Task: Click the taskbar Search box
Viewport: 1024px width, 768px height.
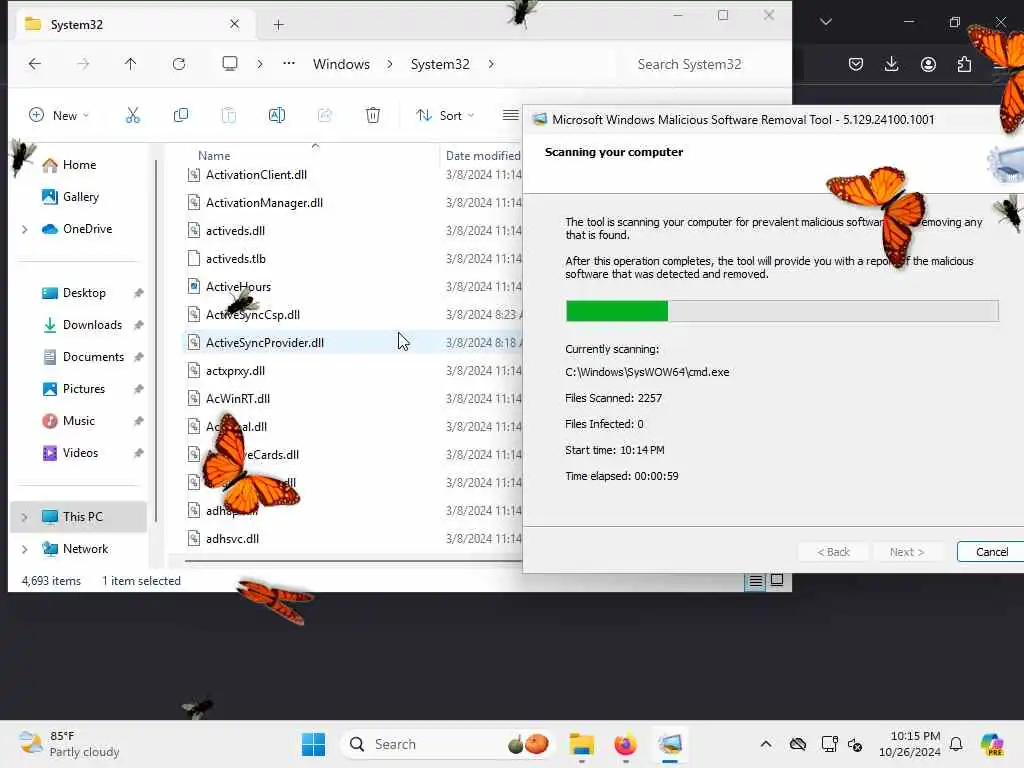Action: pyautogui.click(x=447, y=744)
